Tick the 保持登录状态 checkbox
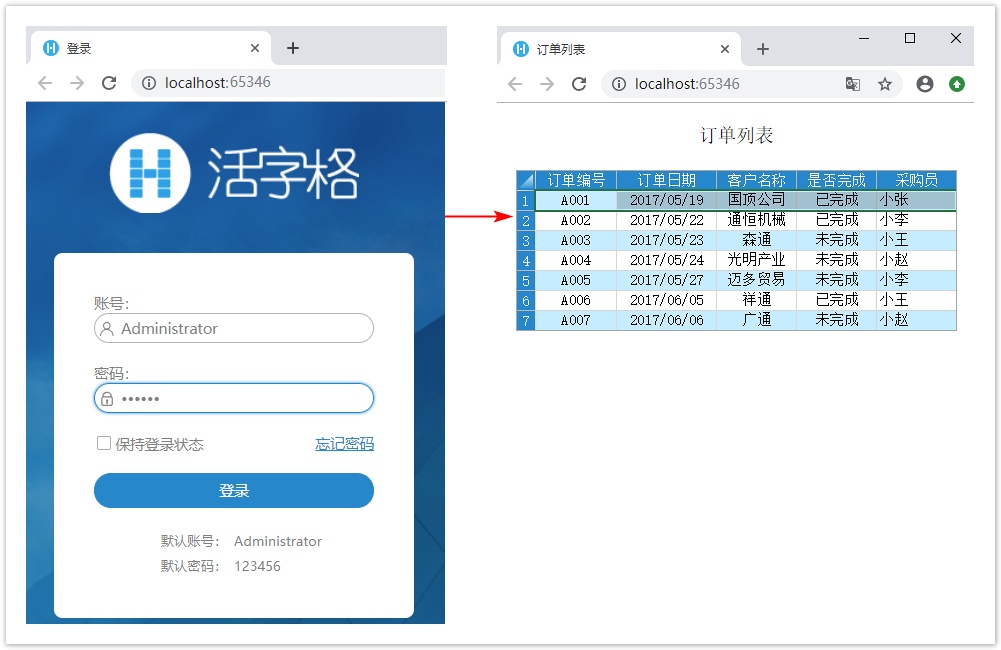Viewport: 1001px width, 650px height. pos(103,443)
